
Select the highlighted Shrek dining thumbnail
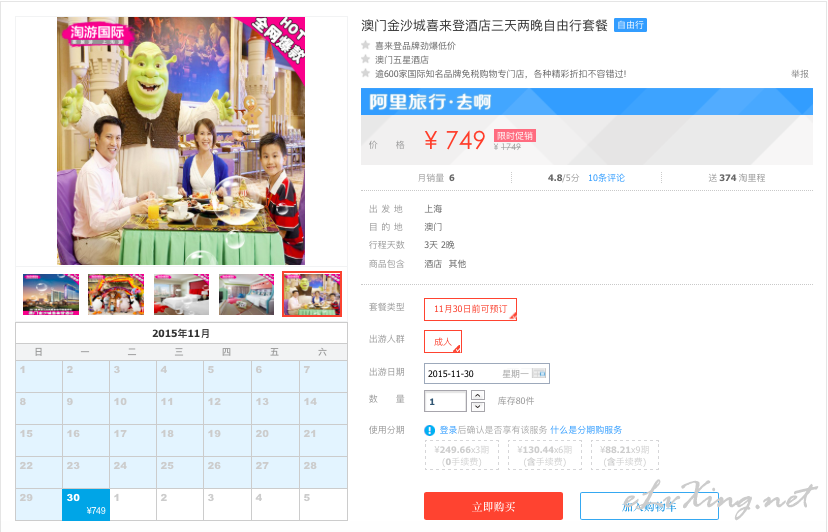tap(312, 294)
